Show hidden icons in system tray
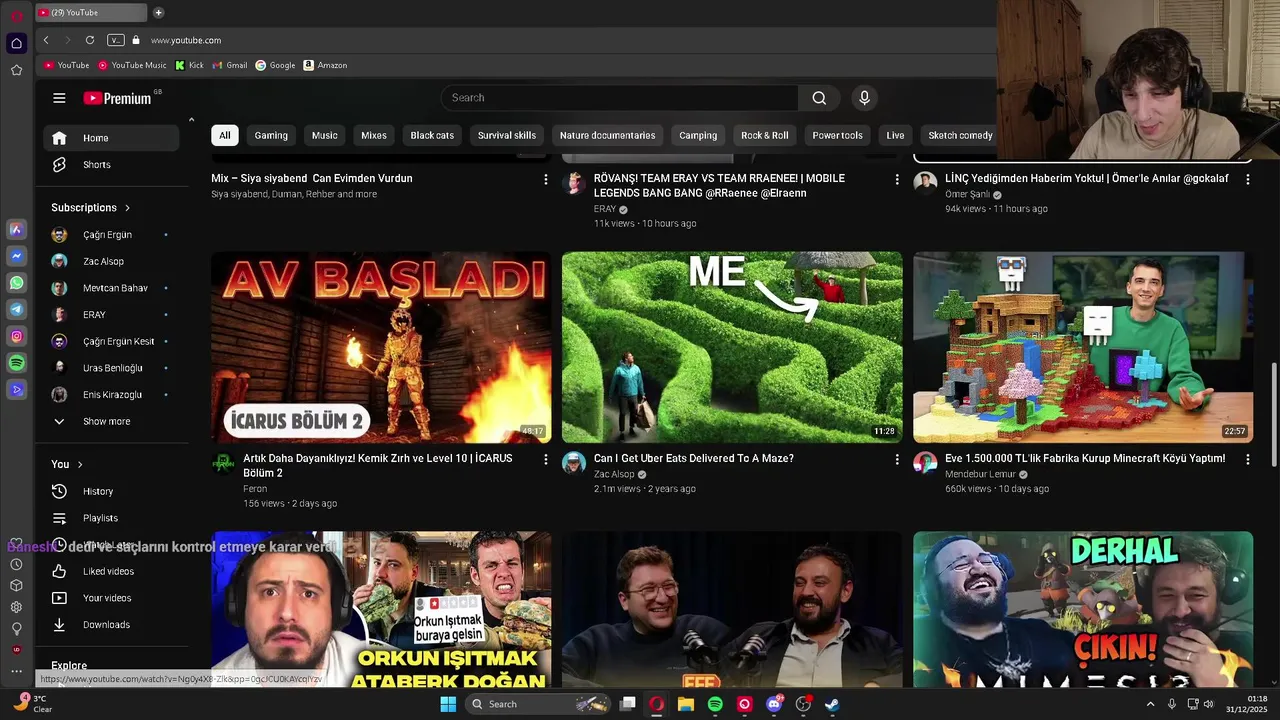Screen dimensions: 1280x720 point(1150,704)
